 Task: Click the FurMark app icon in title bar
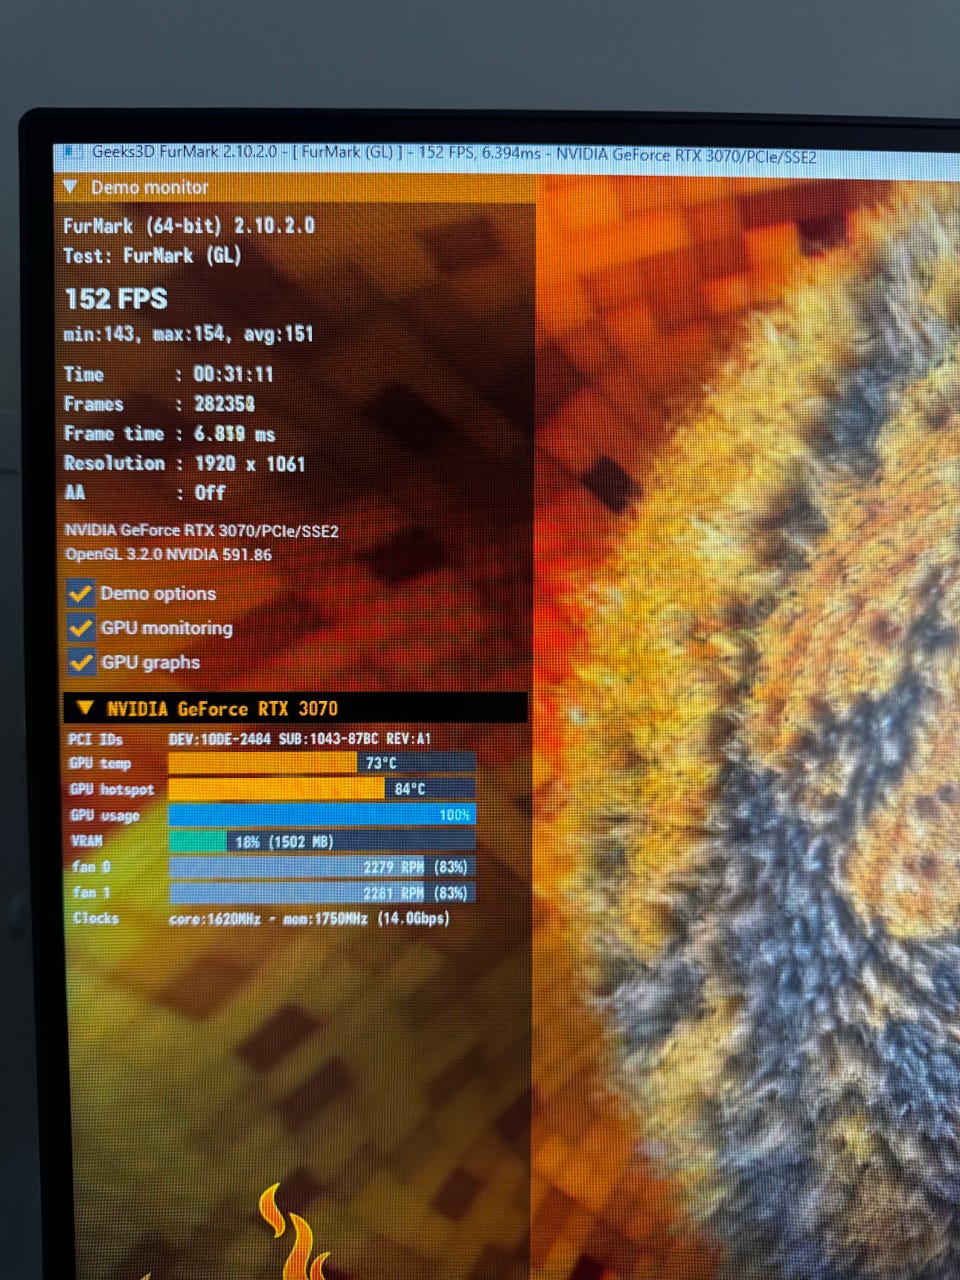(x=71, y=153)
